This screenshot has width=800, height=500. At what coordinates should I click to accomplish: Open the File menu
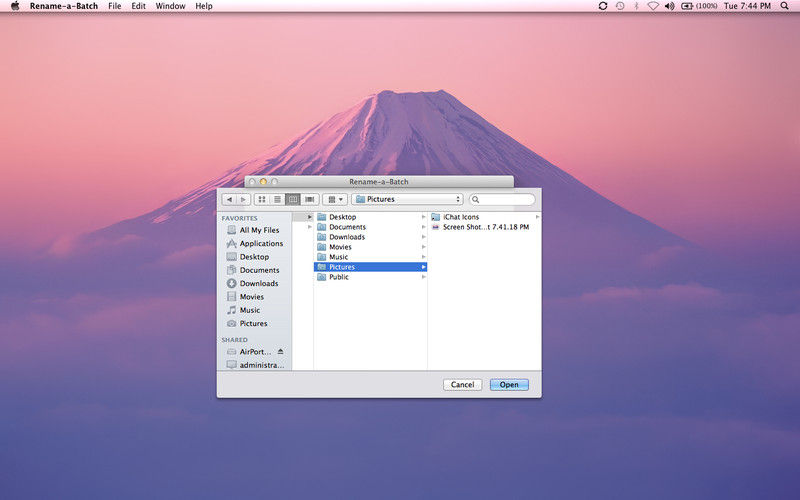click(x=115, y=6)
